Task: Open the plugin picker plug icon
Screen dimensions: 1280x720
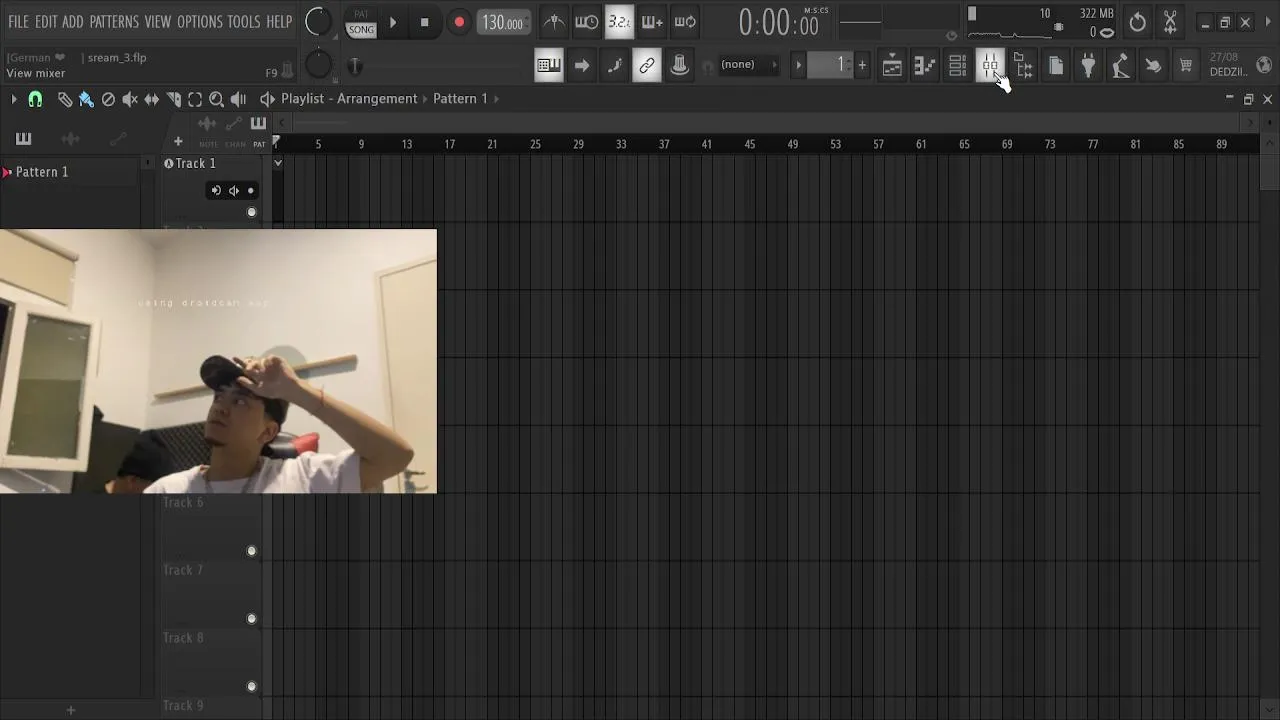Action: tap(1088, 66)
